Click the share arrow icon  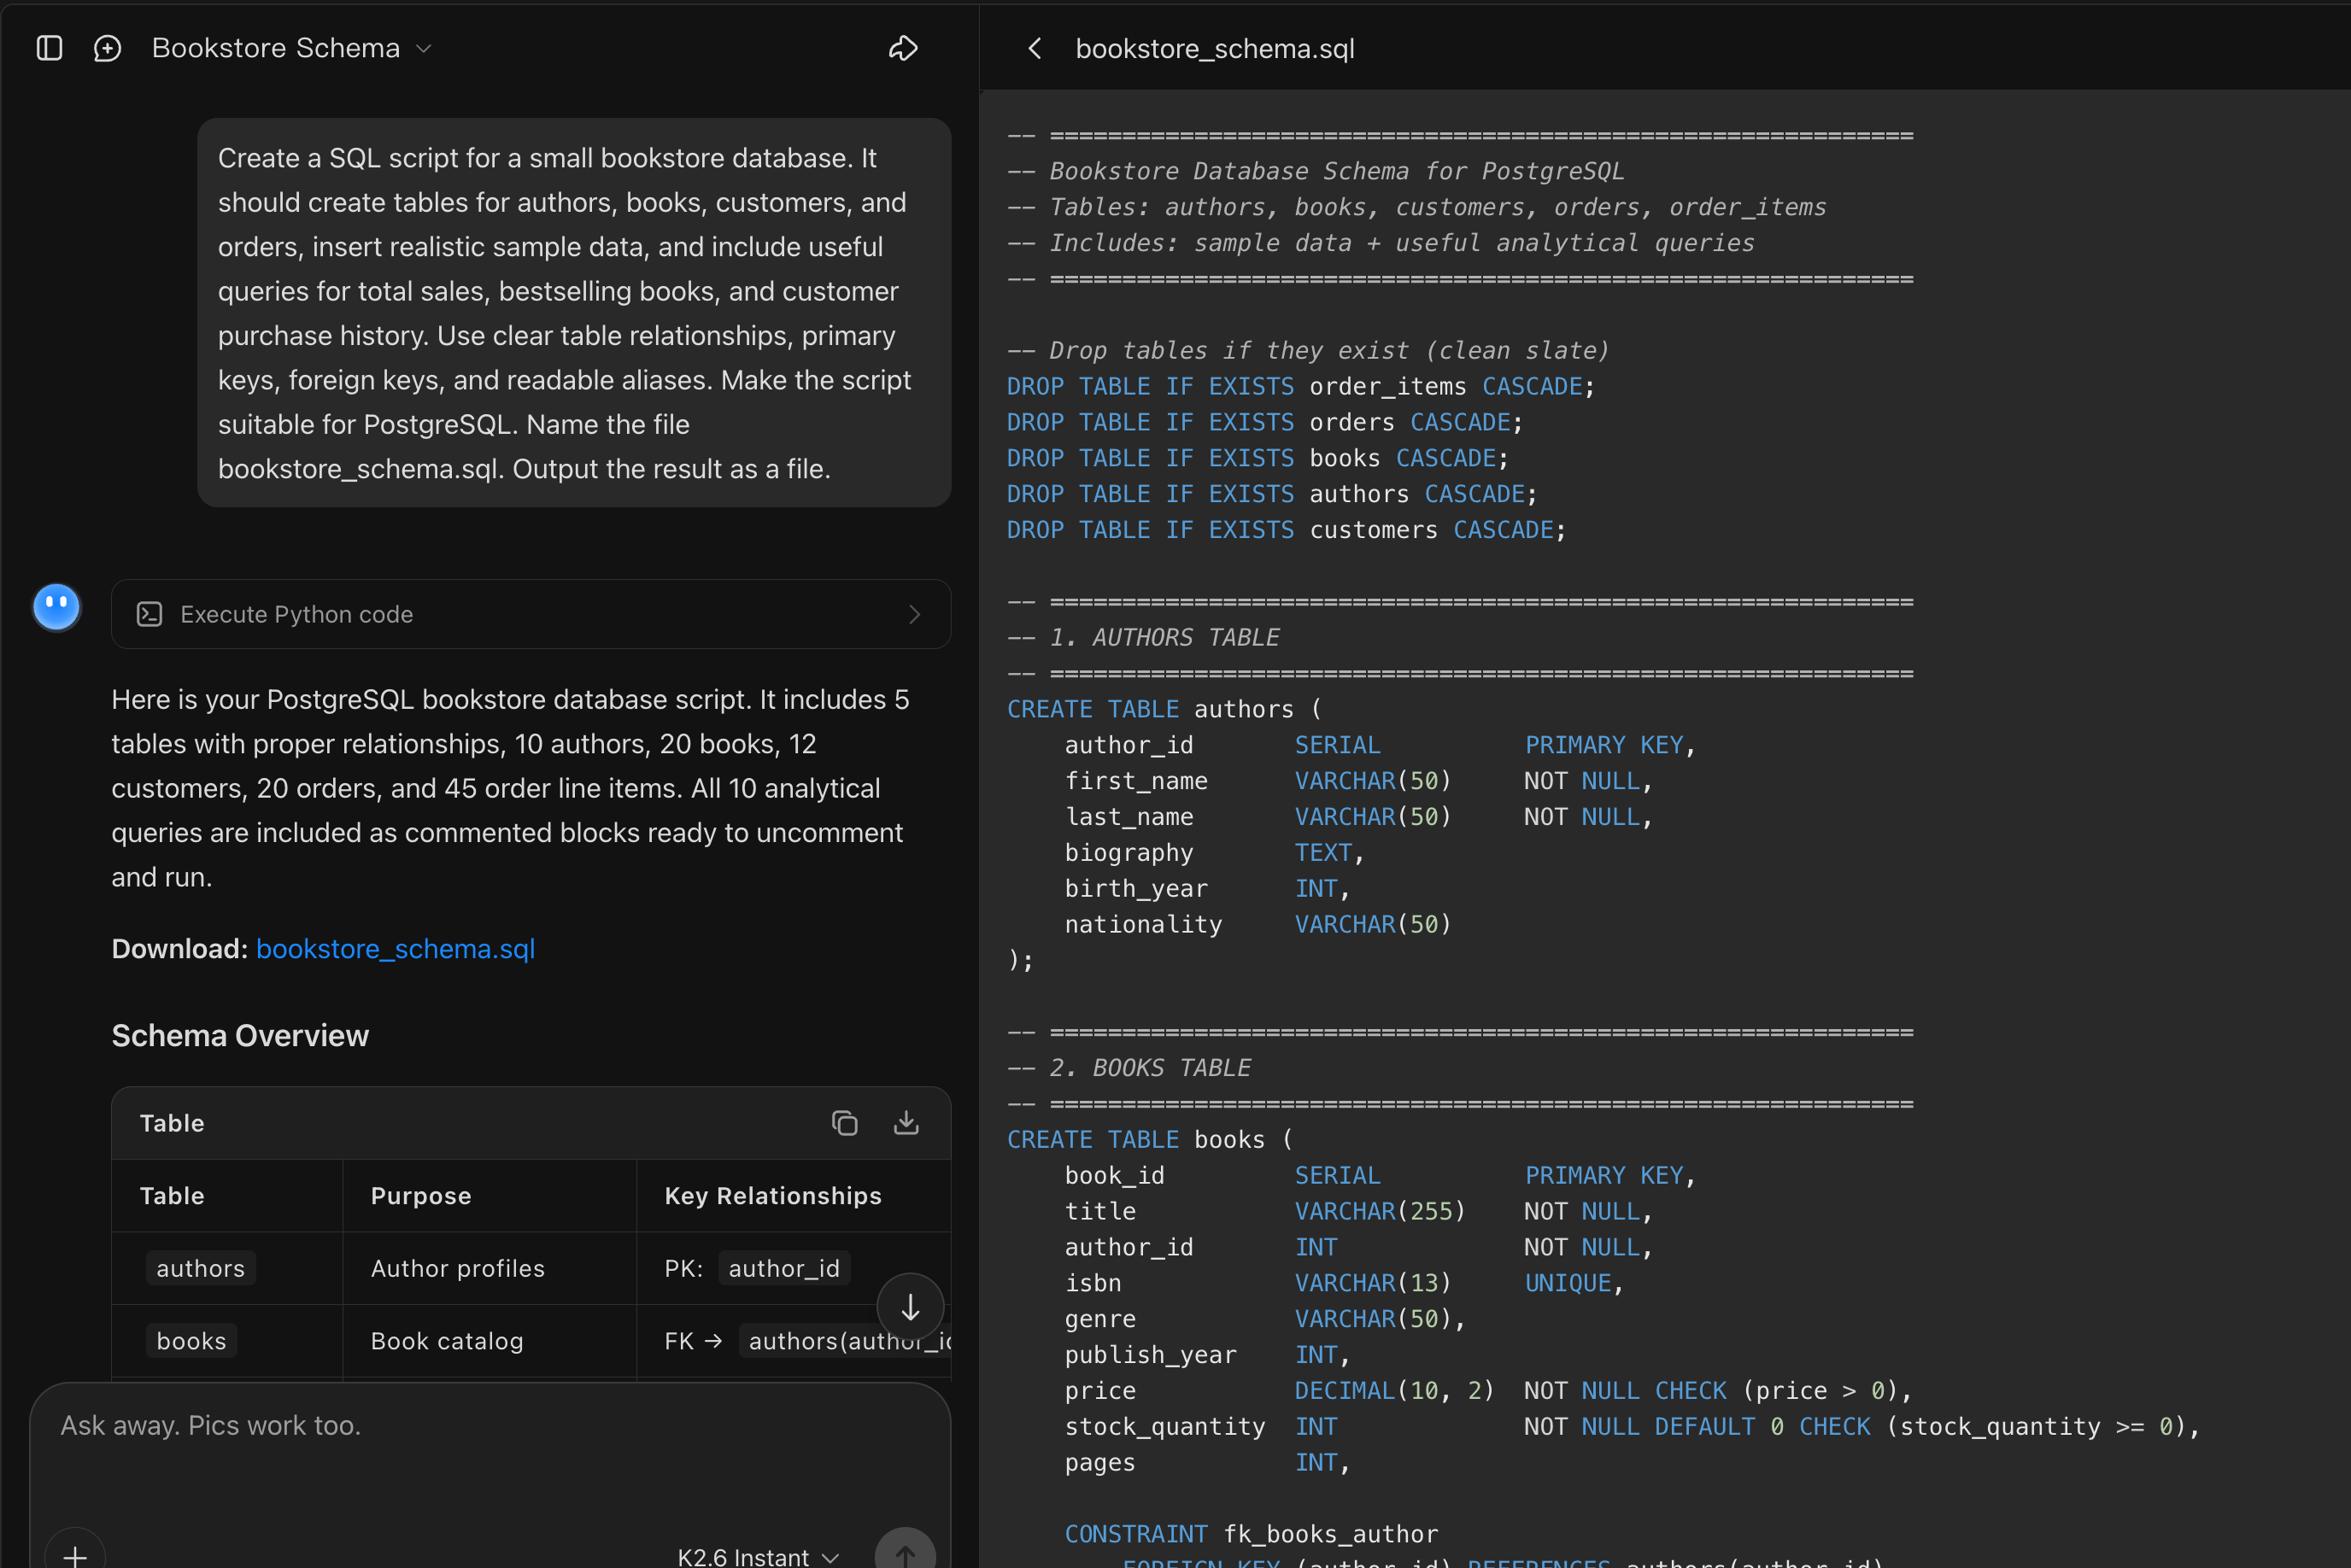coord(903,48)
